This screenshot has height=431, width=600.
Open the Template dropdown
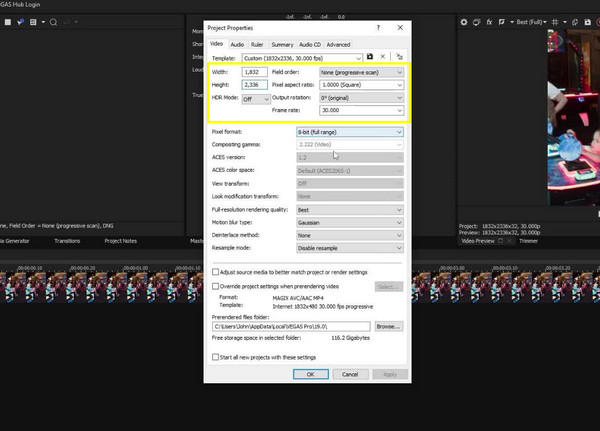[358, 58]
